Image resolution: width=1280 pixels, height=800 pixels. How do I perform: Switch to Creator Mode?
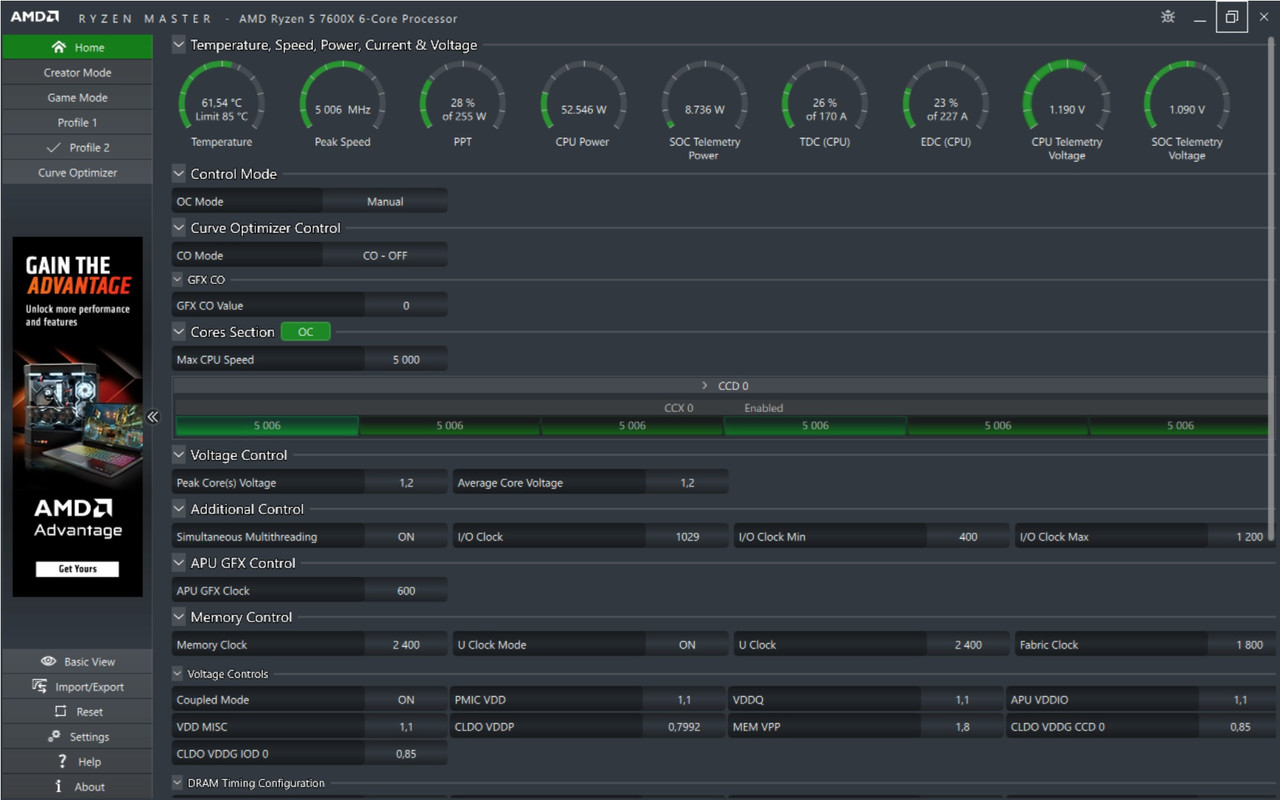click(x=77, y=72)
